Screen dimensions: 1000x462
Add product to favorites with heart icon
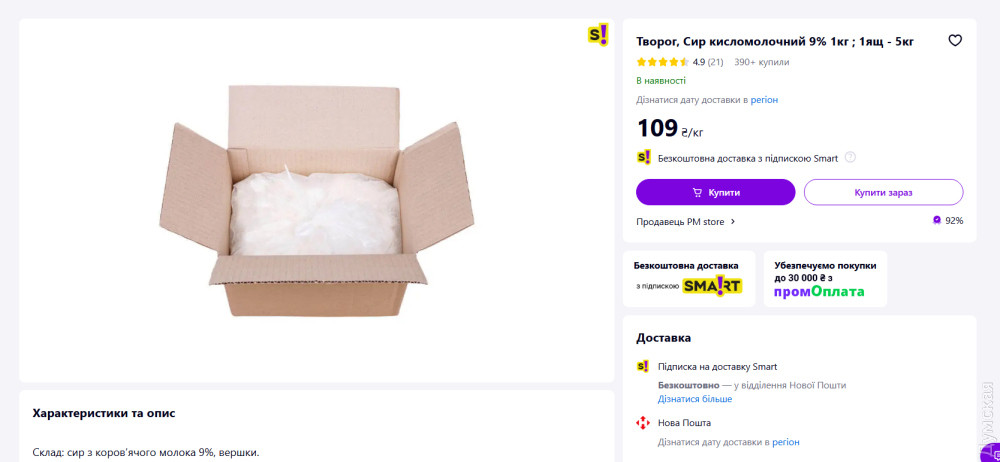[955, 41]
